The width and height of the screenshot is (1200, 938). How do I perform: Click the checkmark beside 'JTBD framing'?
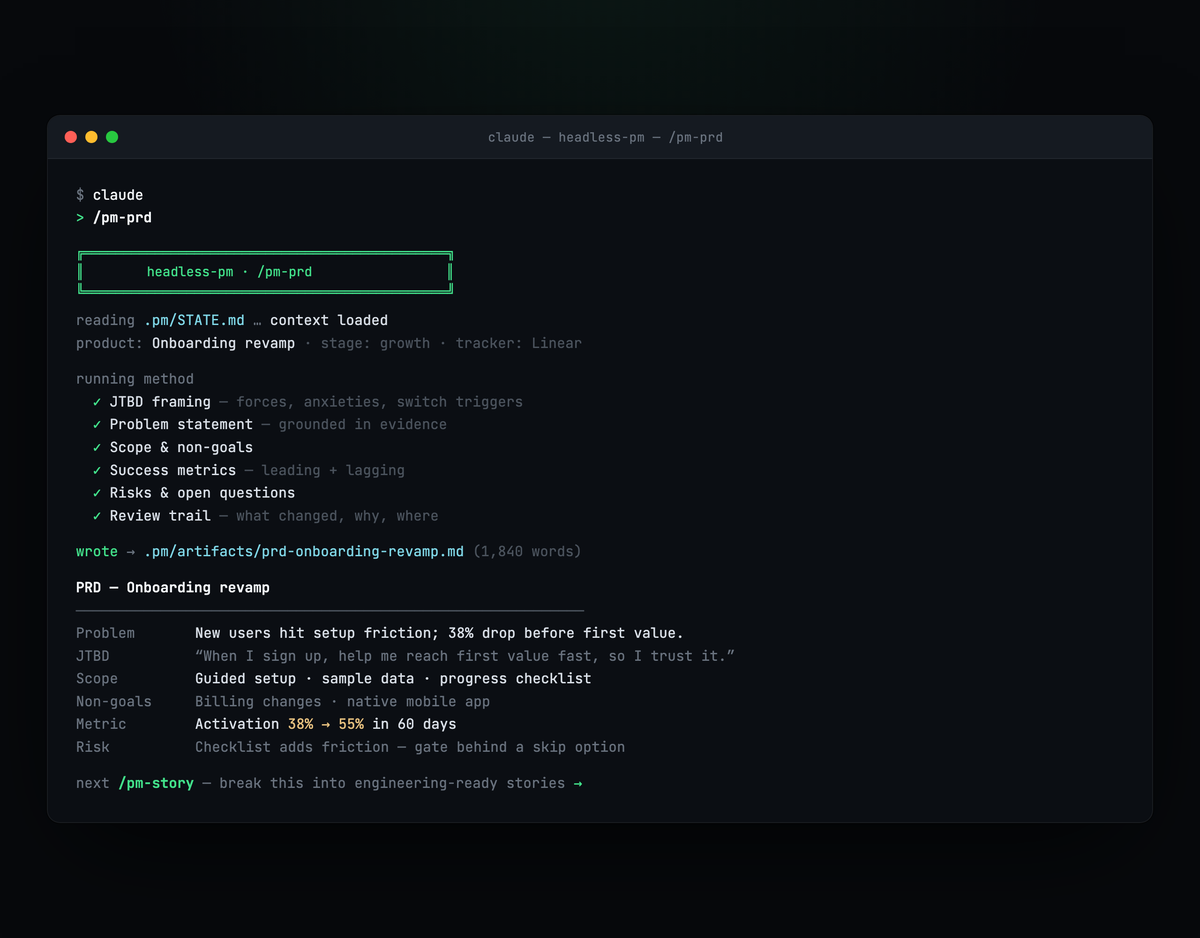[97, 402]
